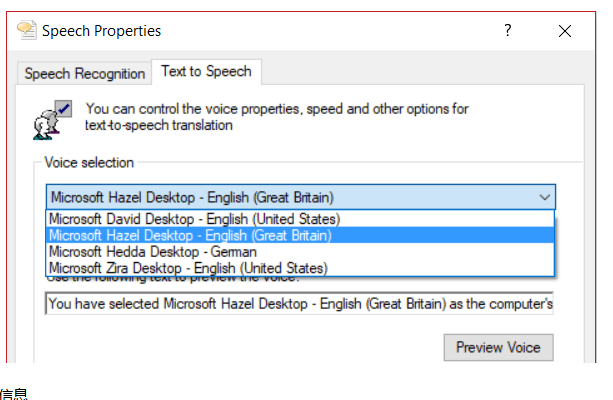The height and width of the screenshot is (400, 613).
Task: Close the Speech Properties dialog
Action: click(x=565, y=31)
